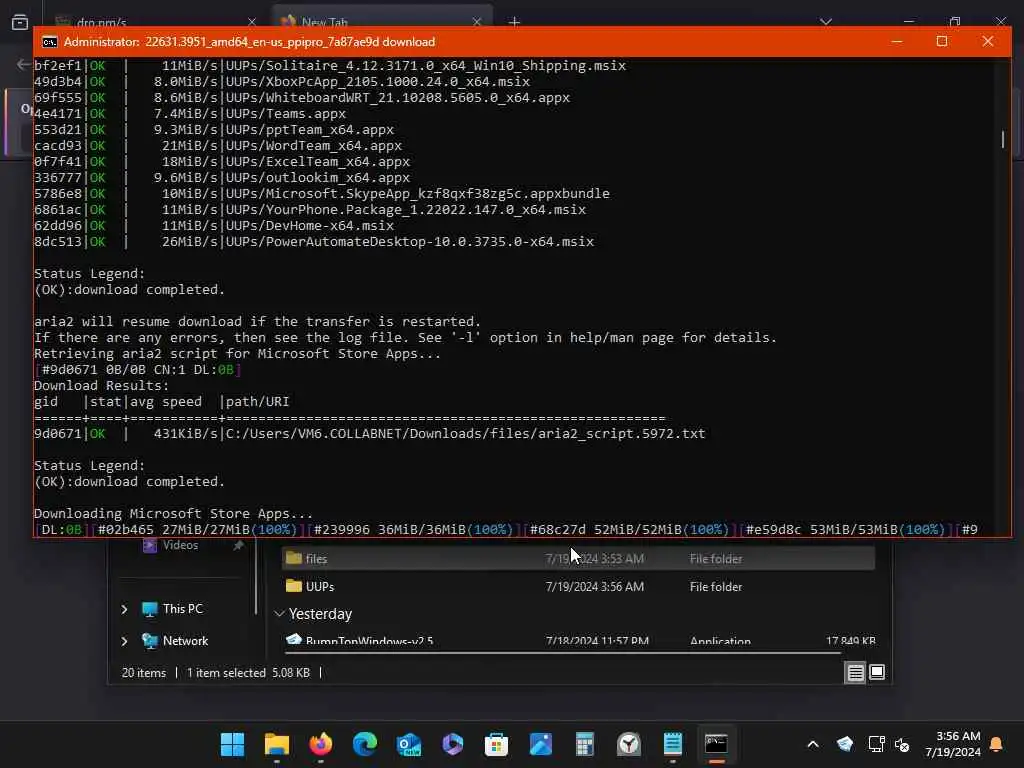1024x768 pixels.
Task: Open the Windows Start menu
Action: click(x=232, y=744)
